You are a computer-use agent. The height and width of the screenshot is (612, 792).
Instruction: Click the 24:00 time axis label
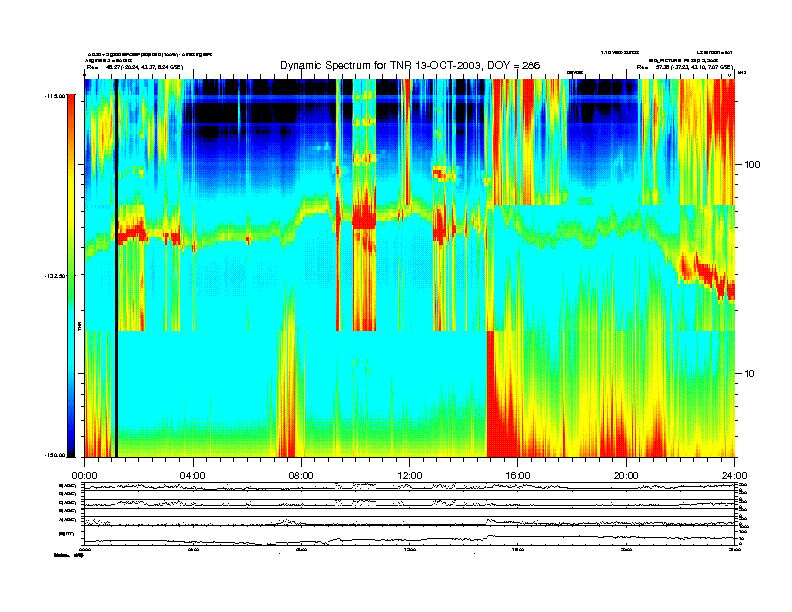(735, 476)
